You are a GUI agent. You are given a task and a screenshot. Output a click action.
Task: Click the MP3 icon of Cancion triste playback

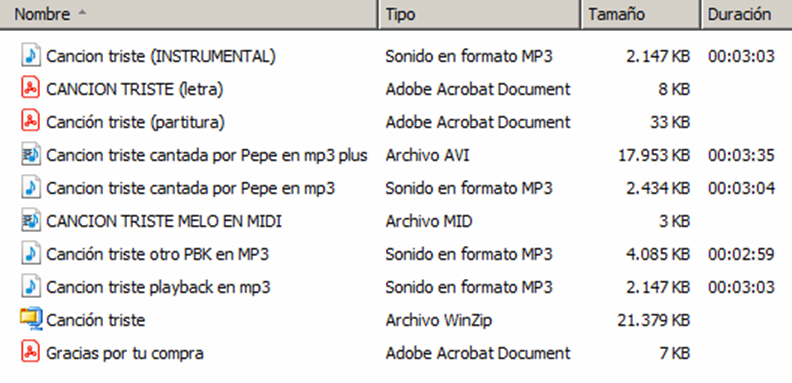click(x=31, y=286)
